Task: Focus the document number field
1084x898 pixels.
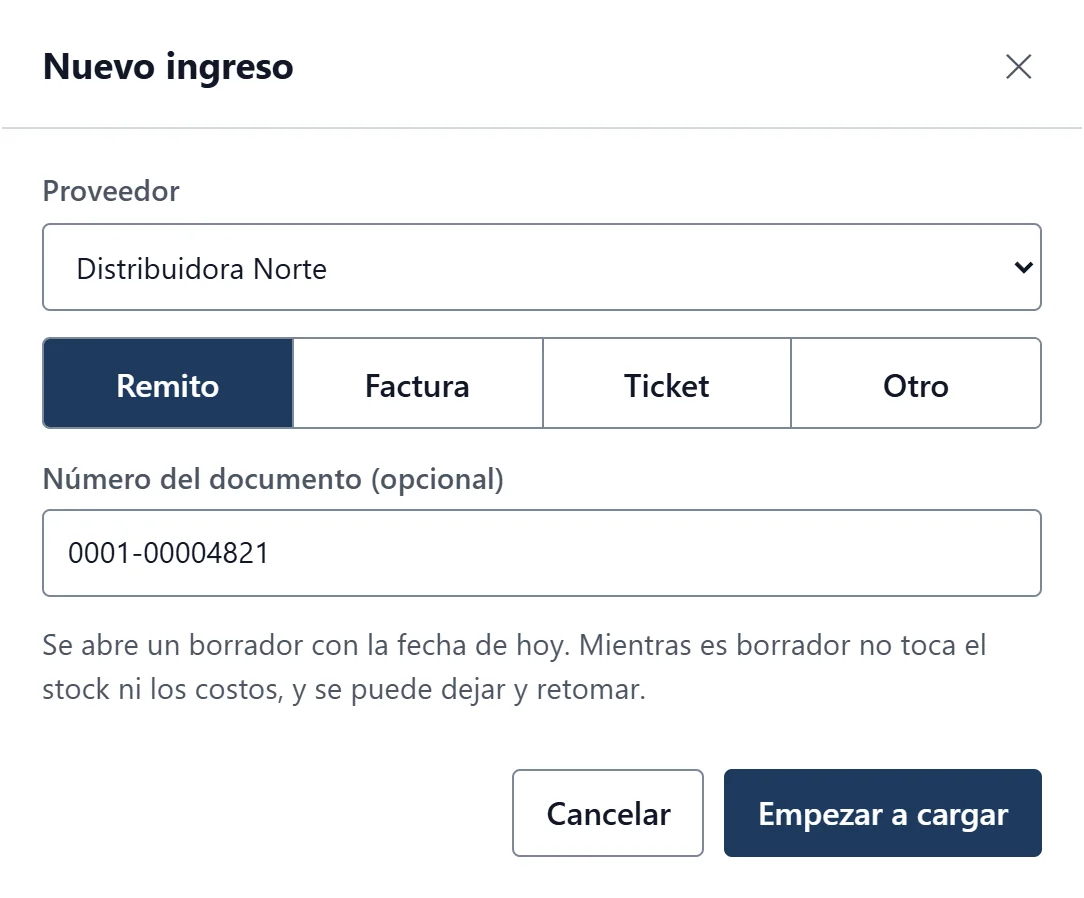Action: (542, 553)
